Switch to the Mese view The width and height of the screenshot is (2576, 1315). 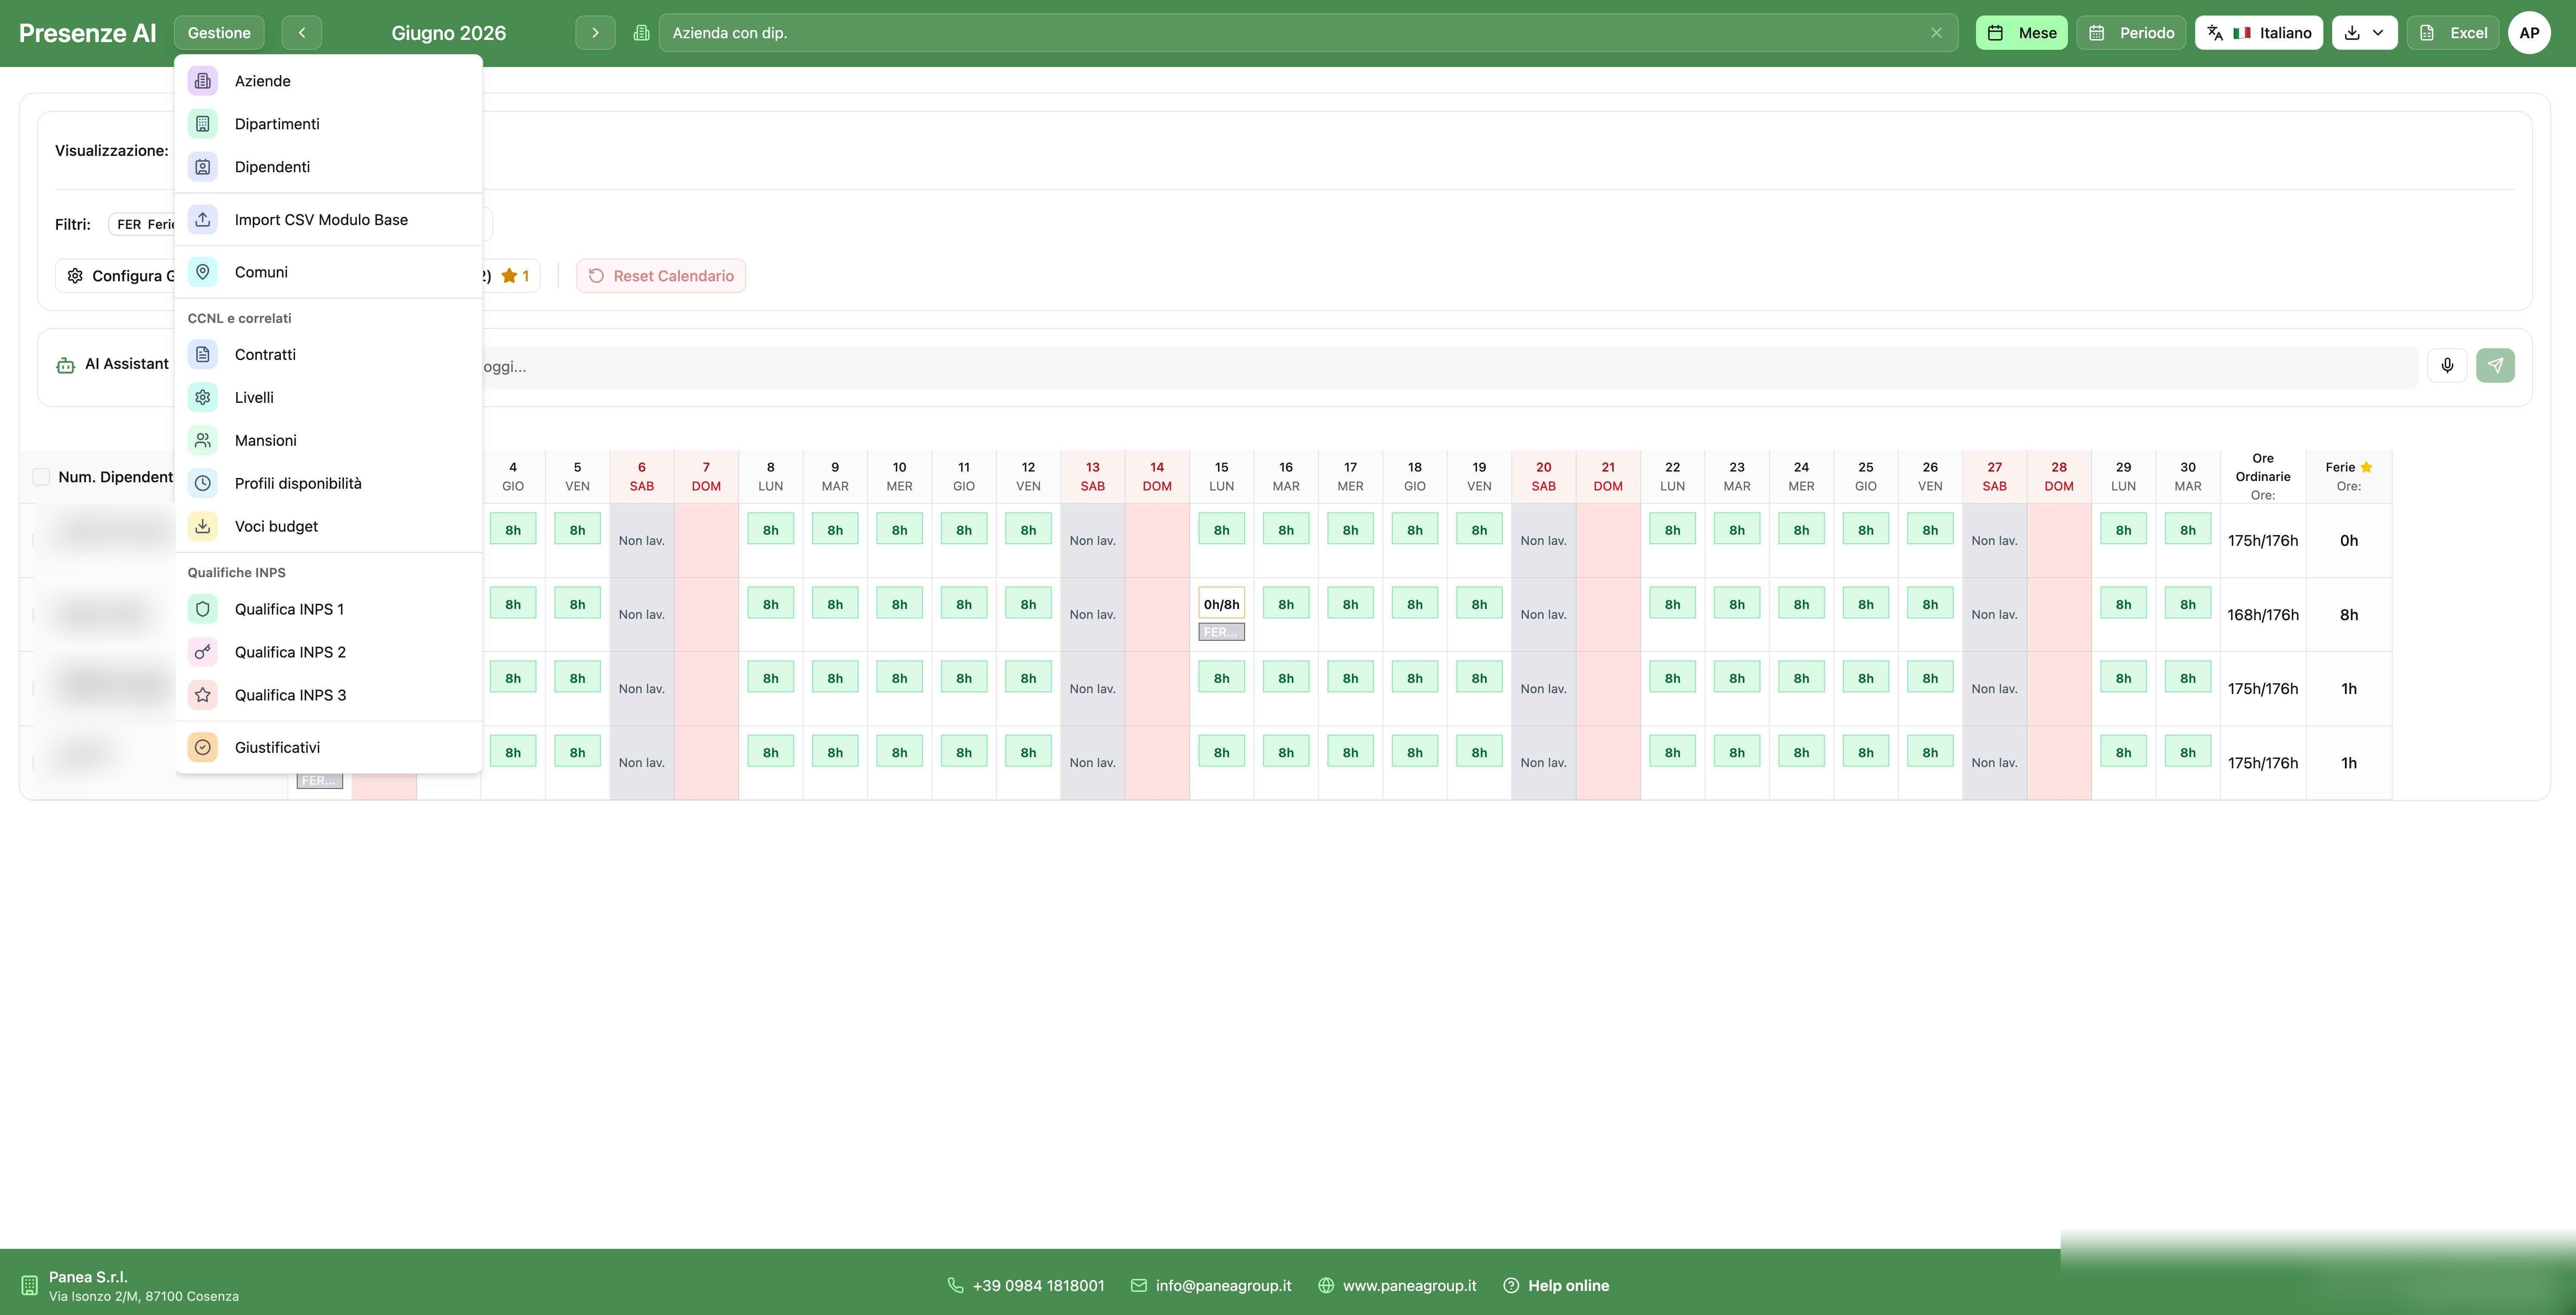click(2021, 33)
